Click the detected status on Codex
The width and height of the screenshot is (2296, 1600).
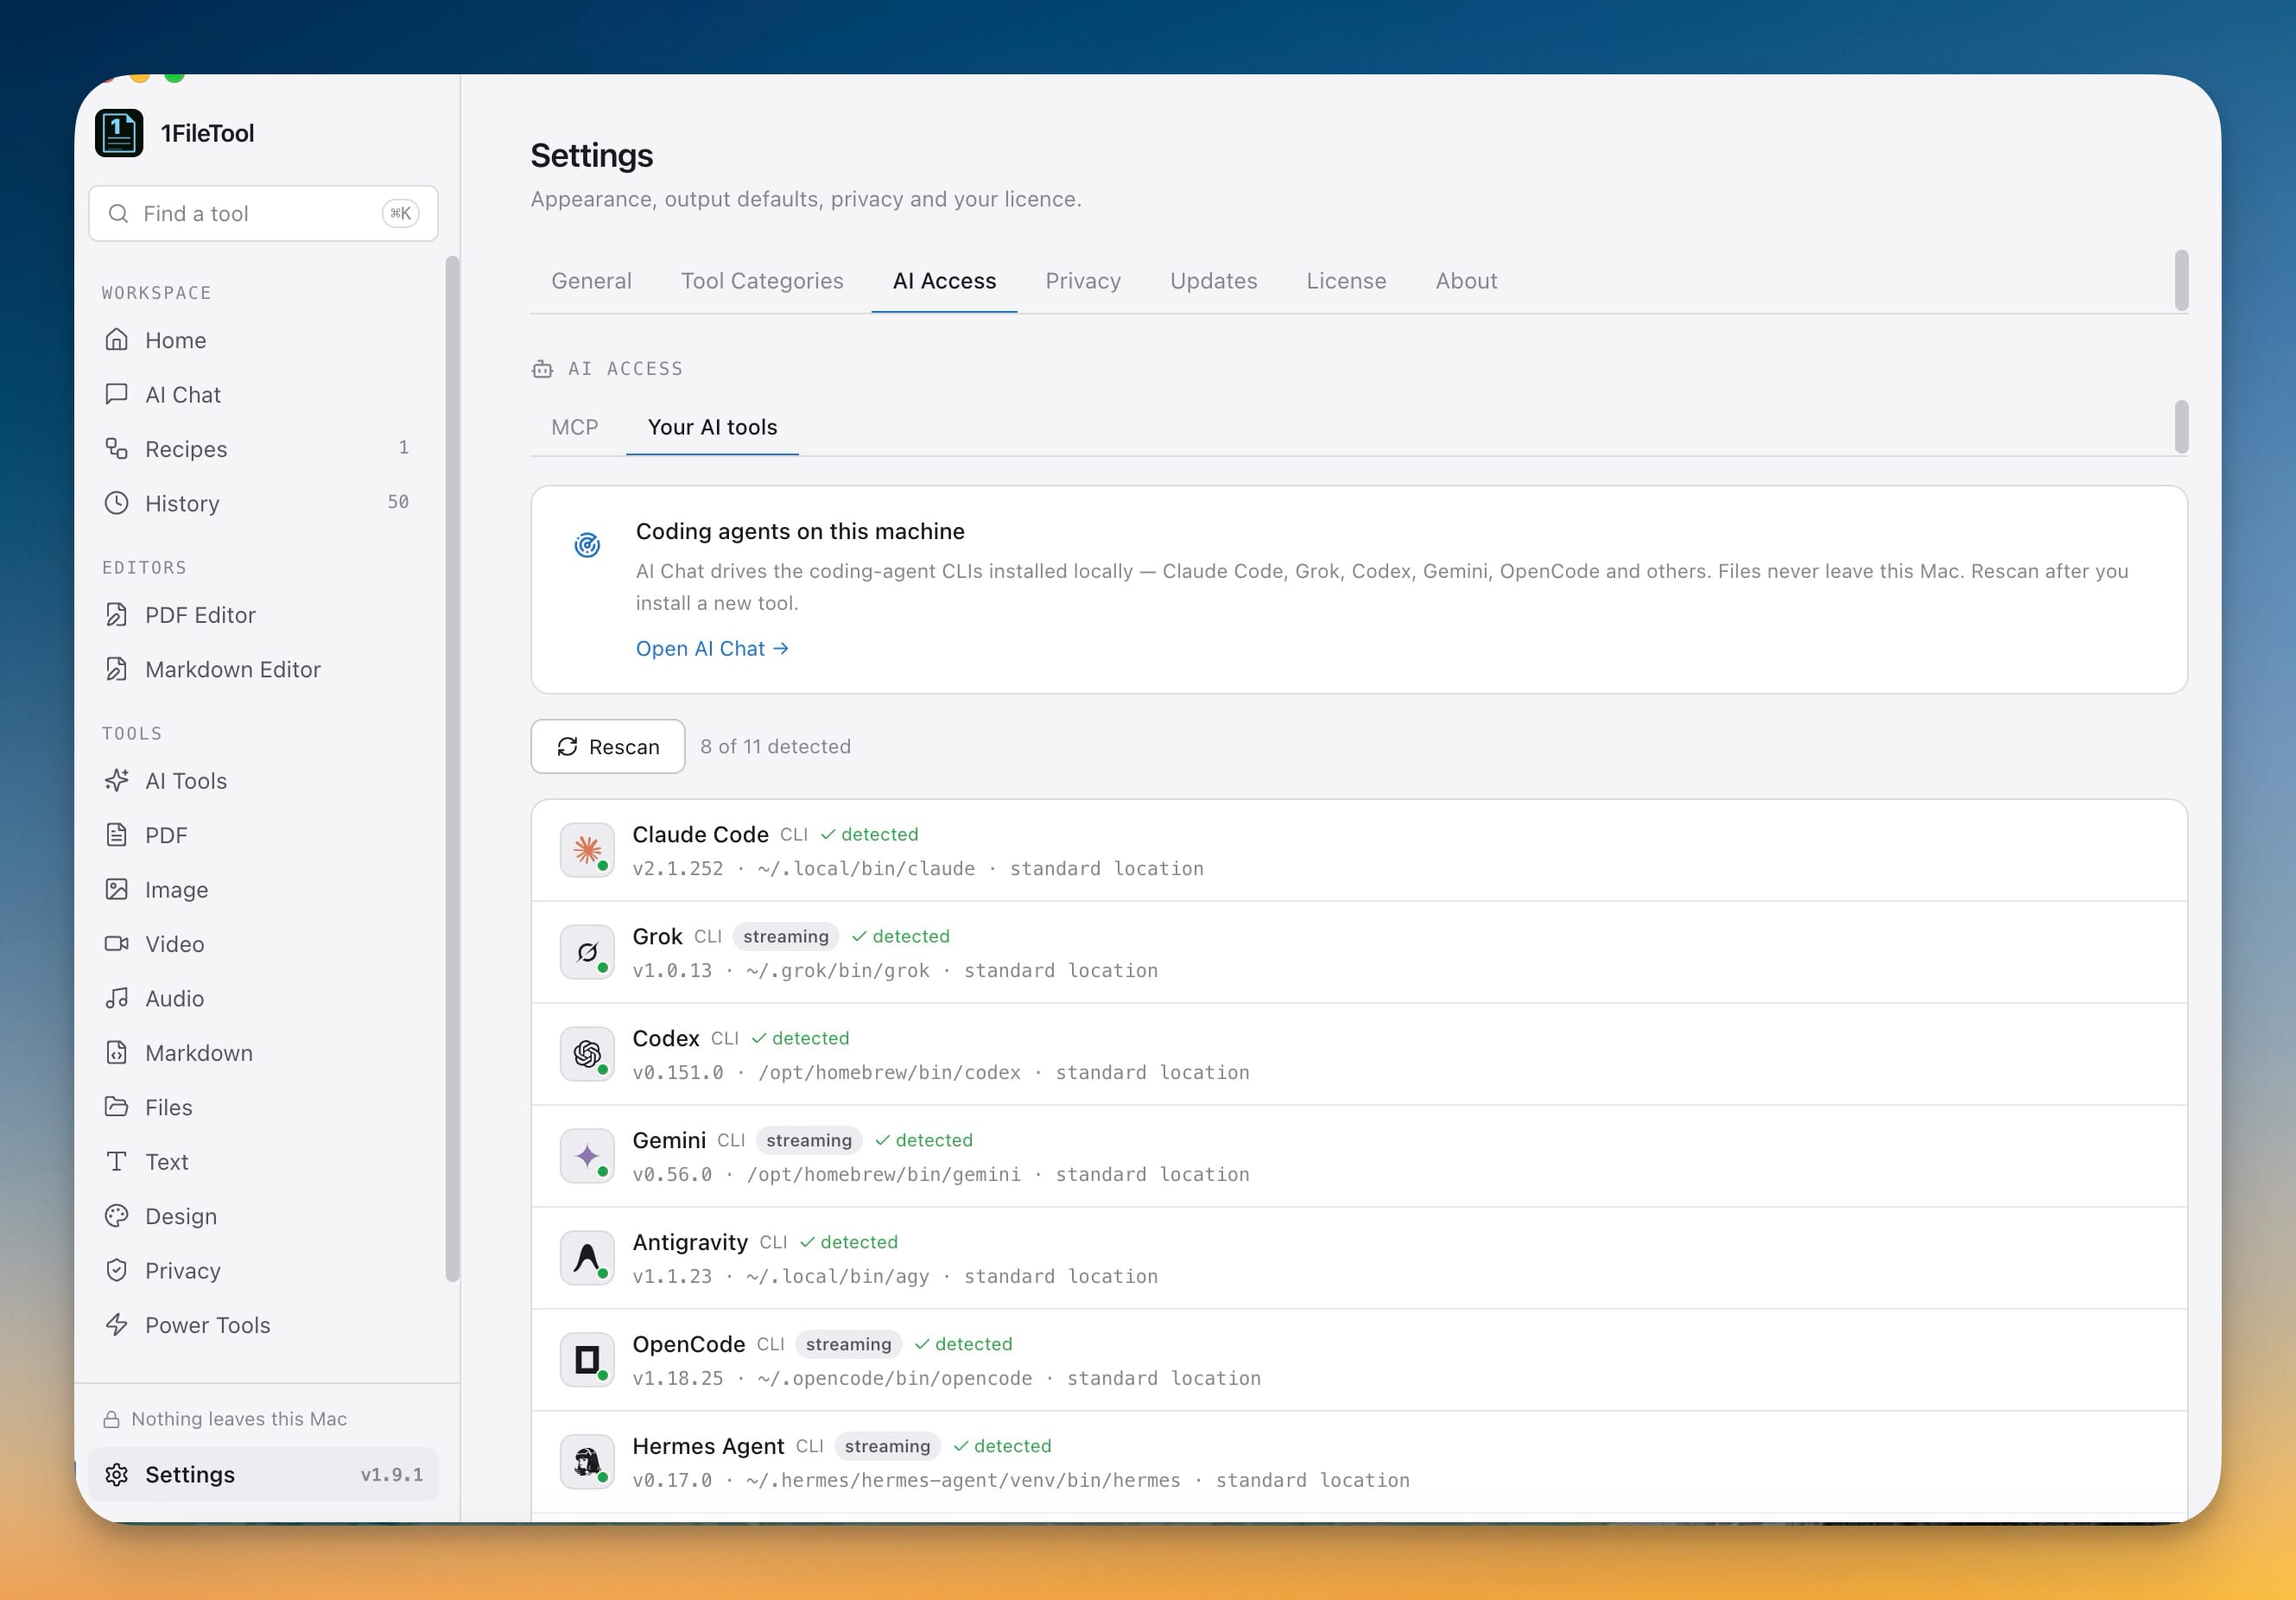[x=800, y=1038]
